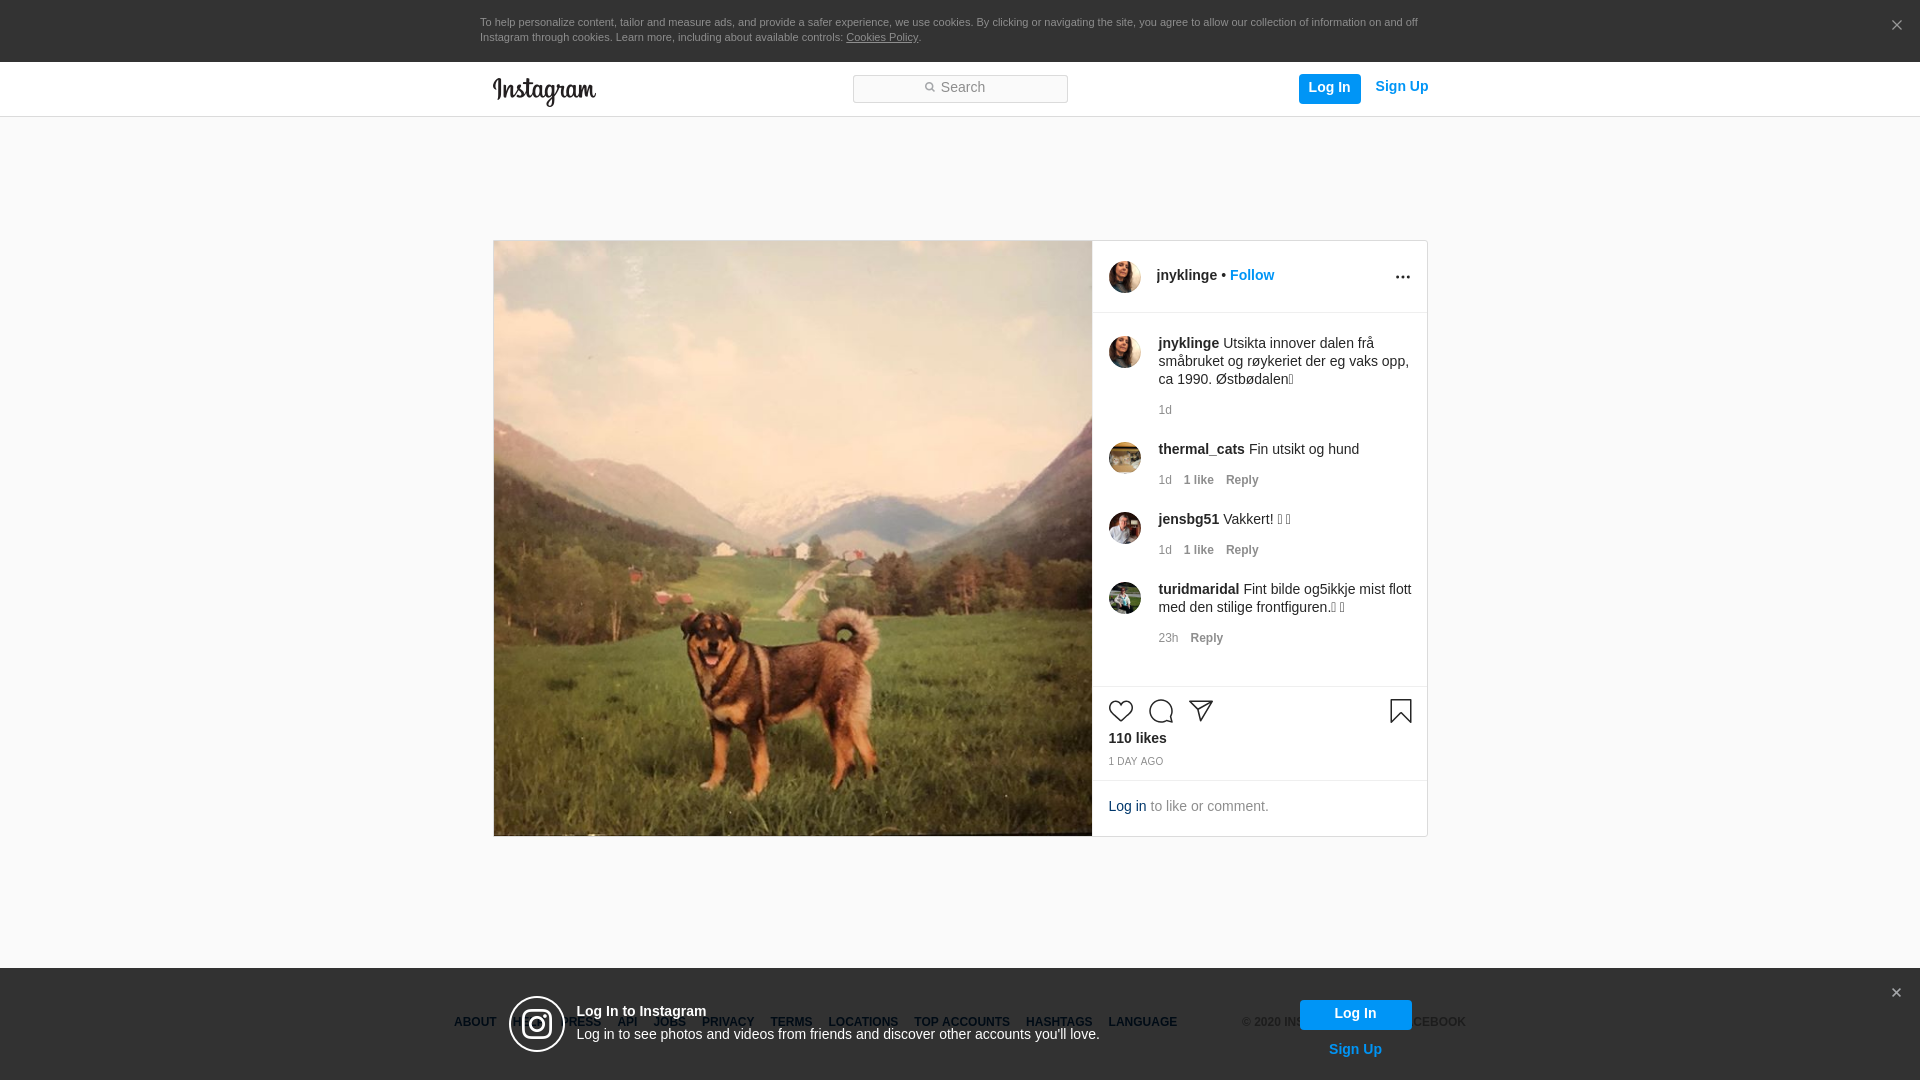
Task: Click the turidmaridal username link
Action: (1198, 589)
